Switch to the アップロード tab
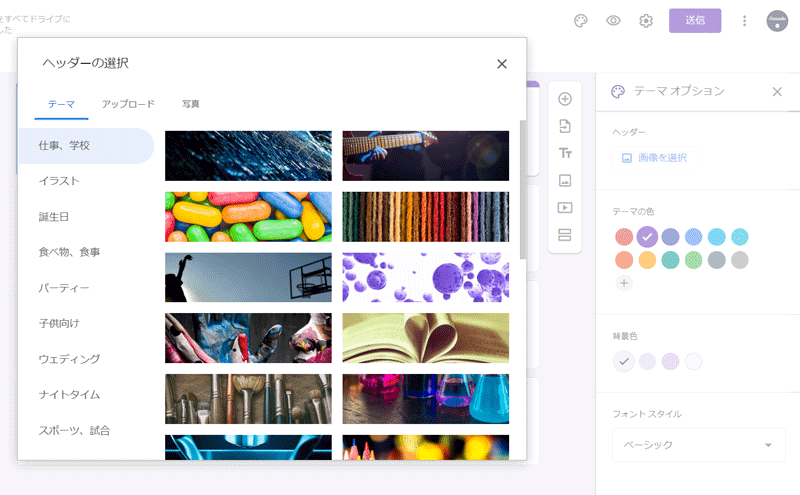 [x=128, y=104]
